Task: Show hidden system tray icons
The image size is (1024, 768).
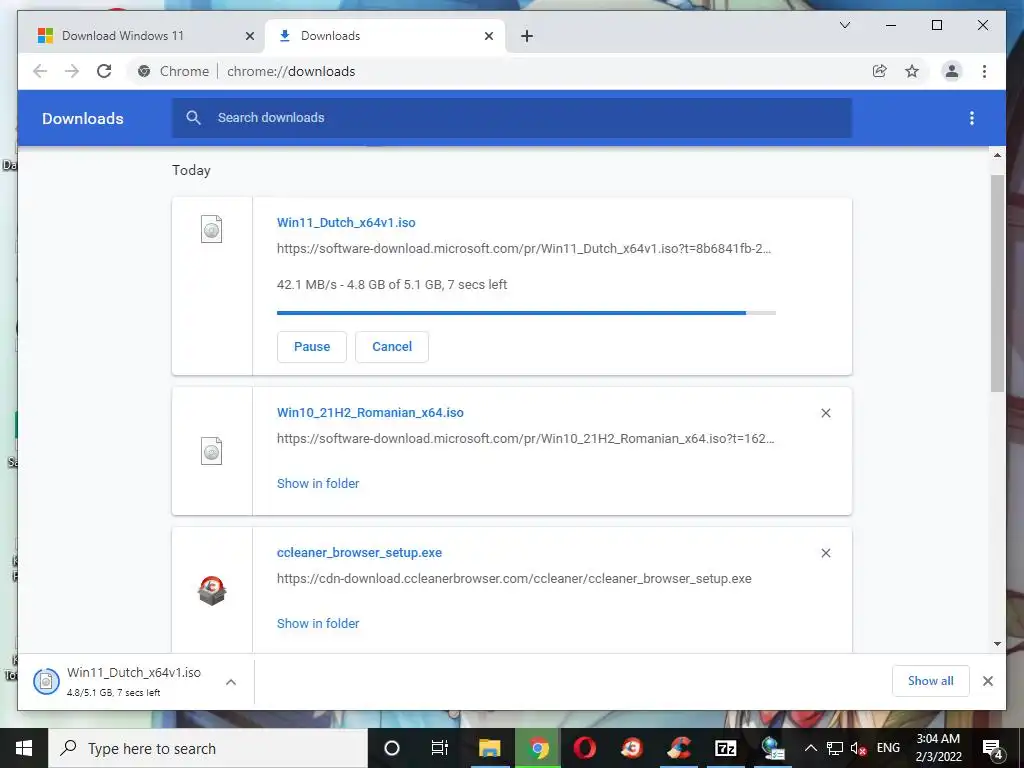Action: (810, 748)
